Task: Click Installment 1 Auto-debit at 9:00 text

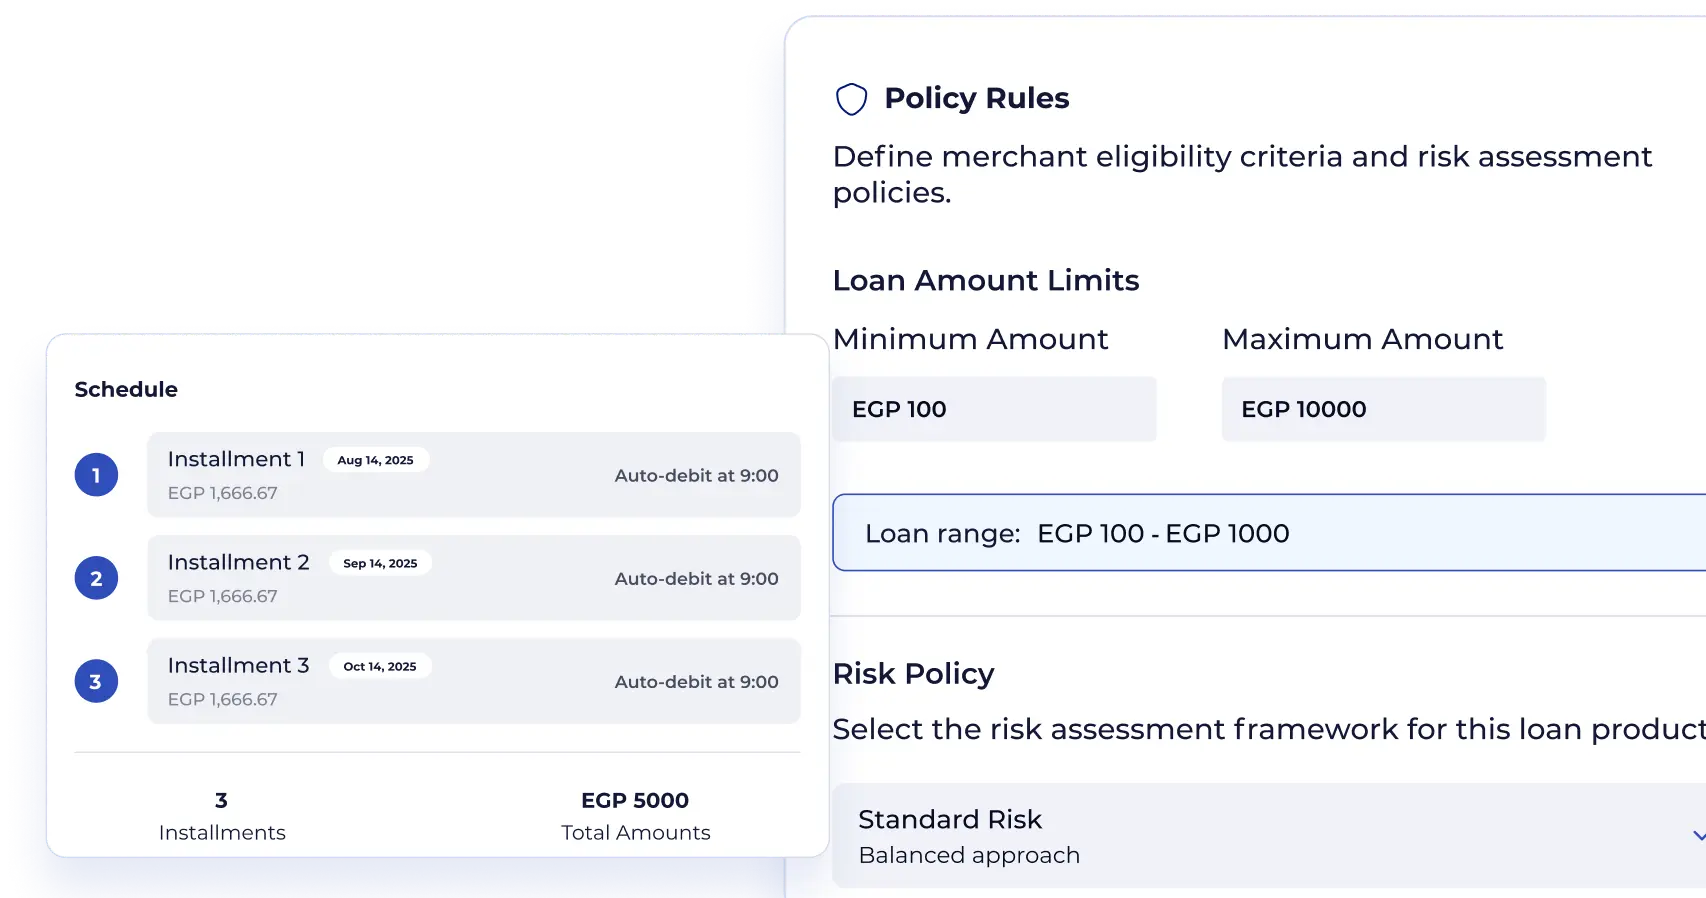Action: tap(696, 476)
